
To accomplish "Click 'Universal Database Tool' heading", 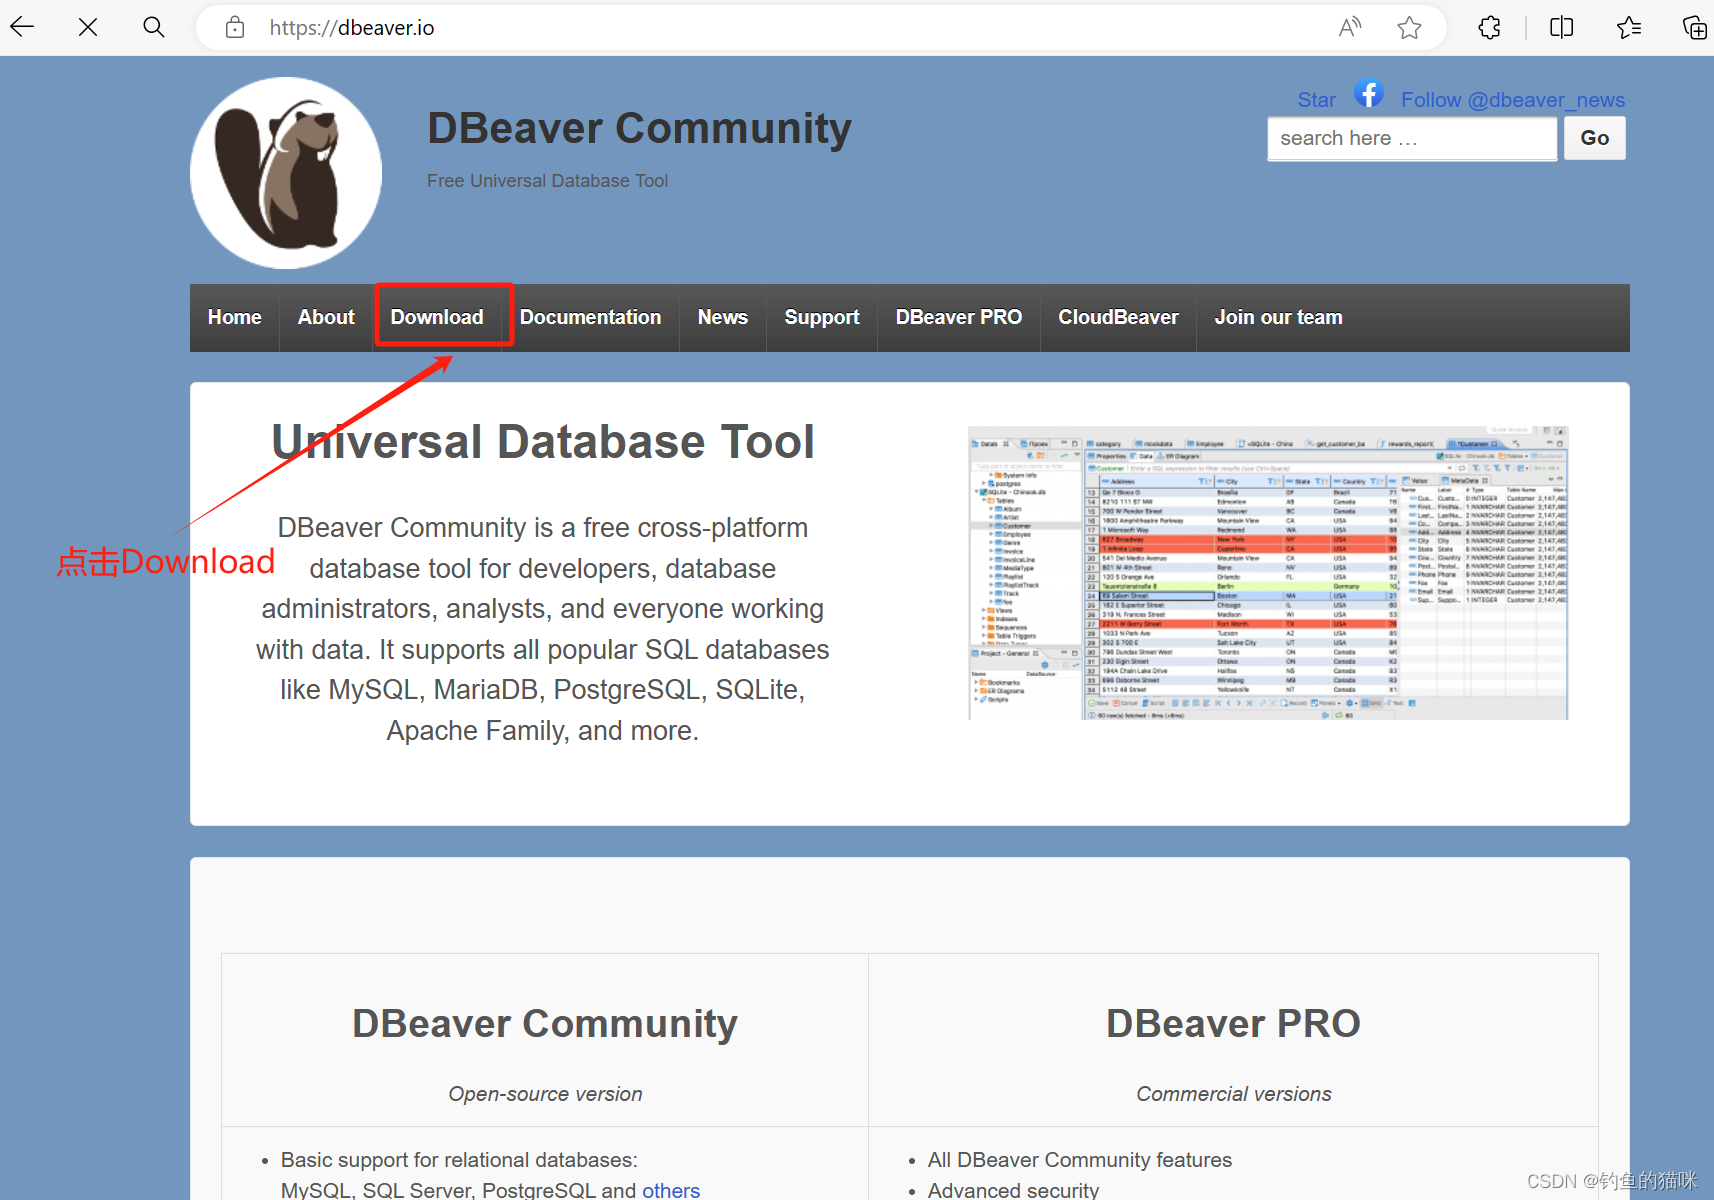I will click(x=543, y=442).
